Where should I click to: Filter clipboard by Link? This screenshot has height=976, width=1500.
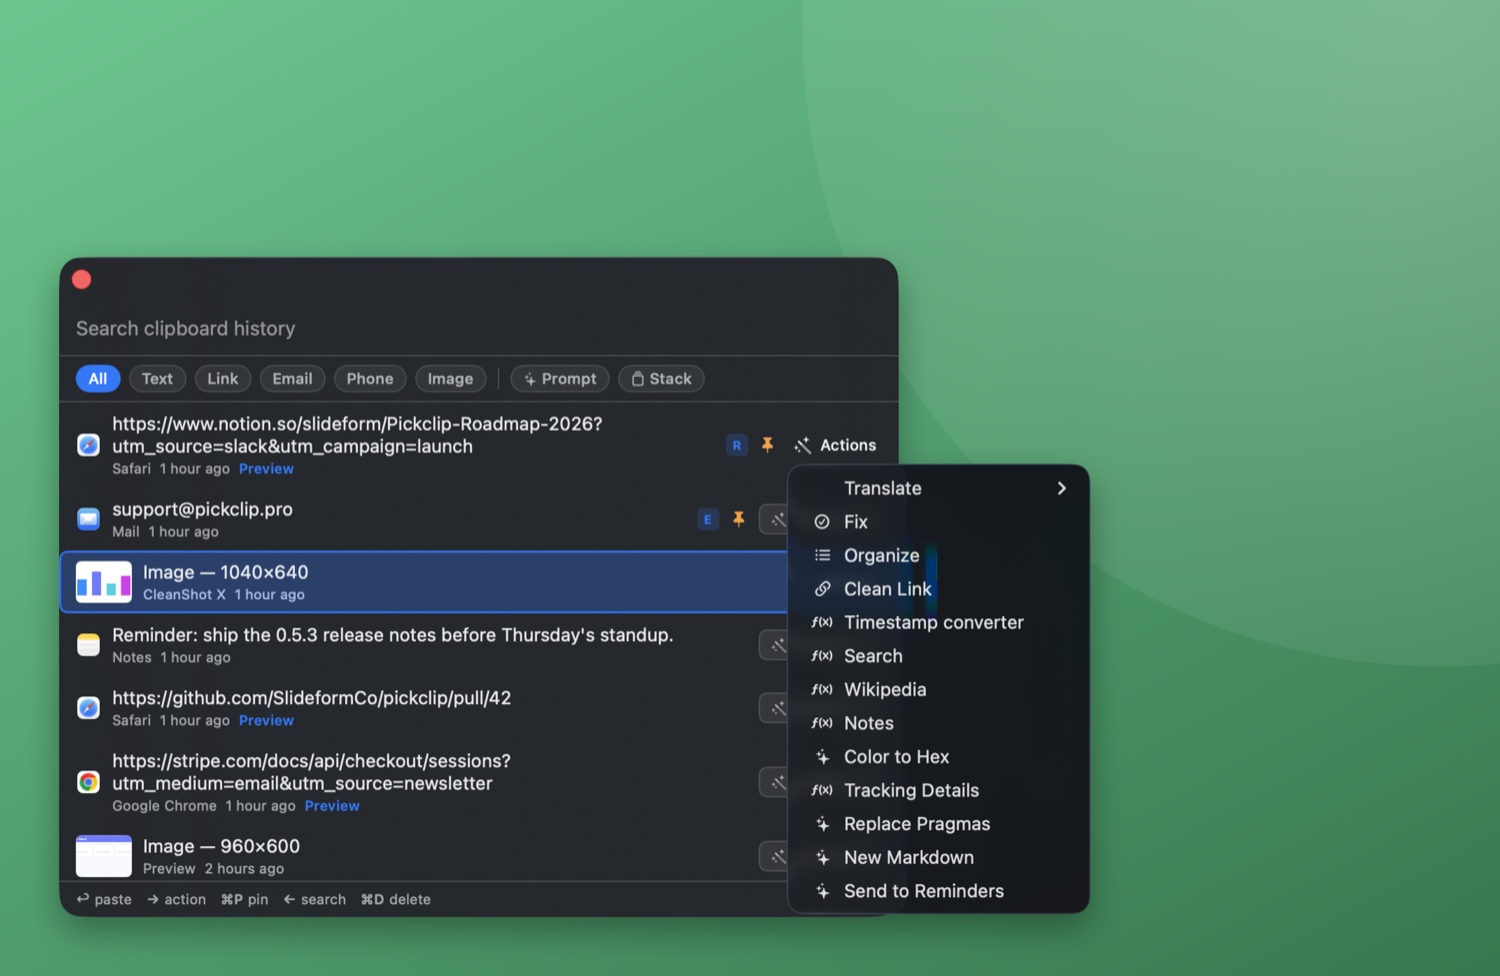click(x=223, y=379)
